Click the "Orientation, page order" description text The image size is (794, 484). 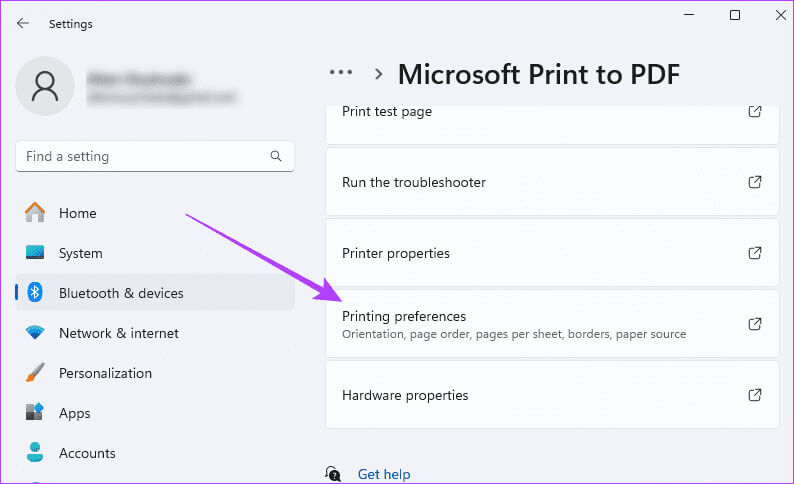pyautogui.click(x=514, y=334)
